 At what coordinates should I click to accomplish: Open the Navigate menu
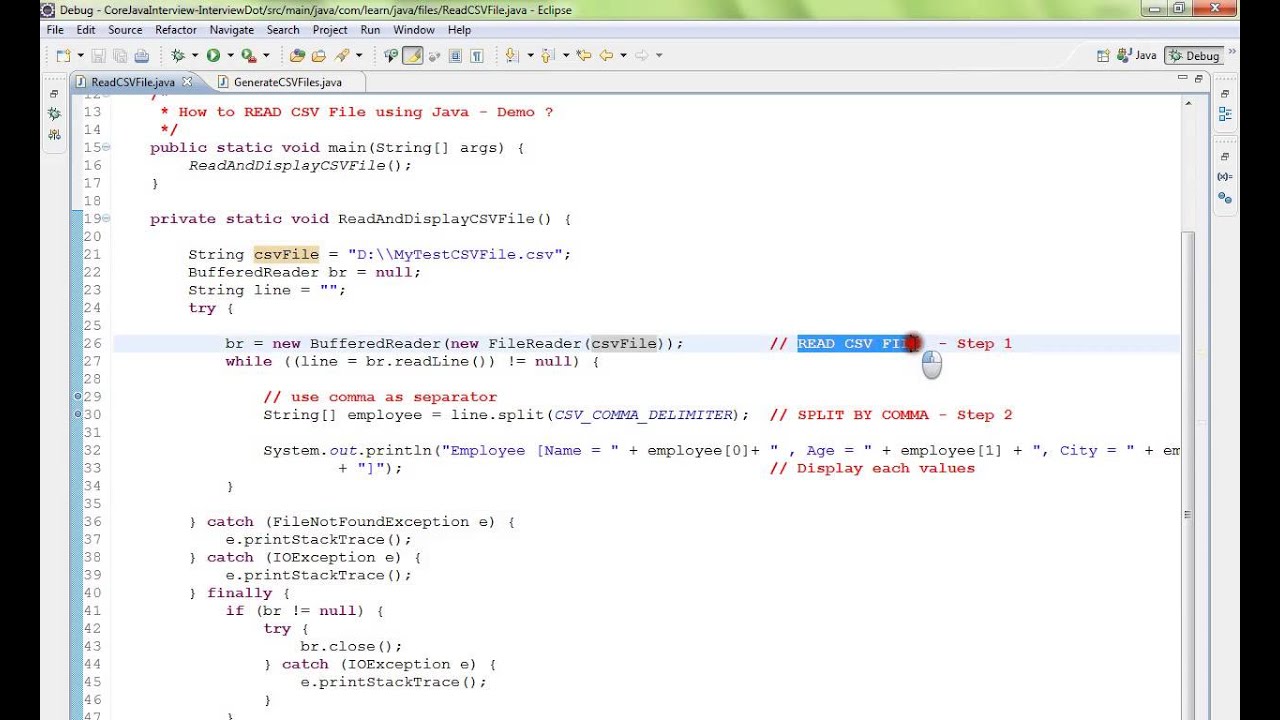tap(232, 30)
